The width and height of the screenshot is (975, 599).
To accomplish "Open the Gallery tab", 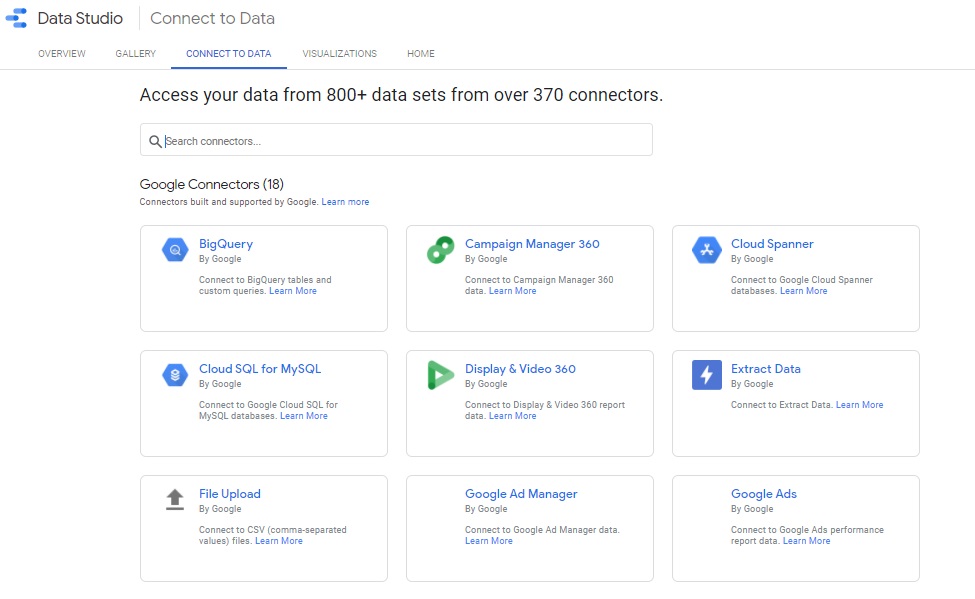I will click(x=135, y=54).
